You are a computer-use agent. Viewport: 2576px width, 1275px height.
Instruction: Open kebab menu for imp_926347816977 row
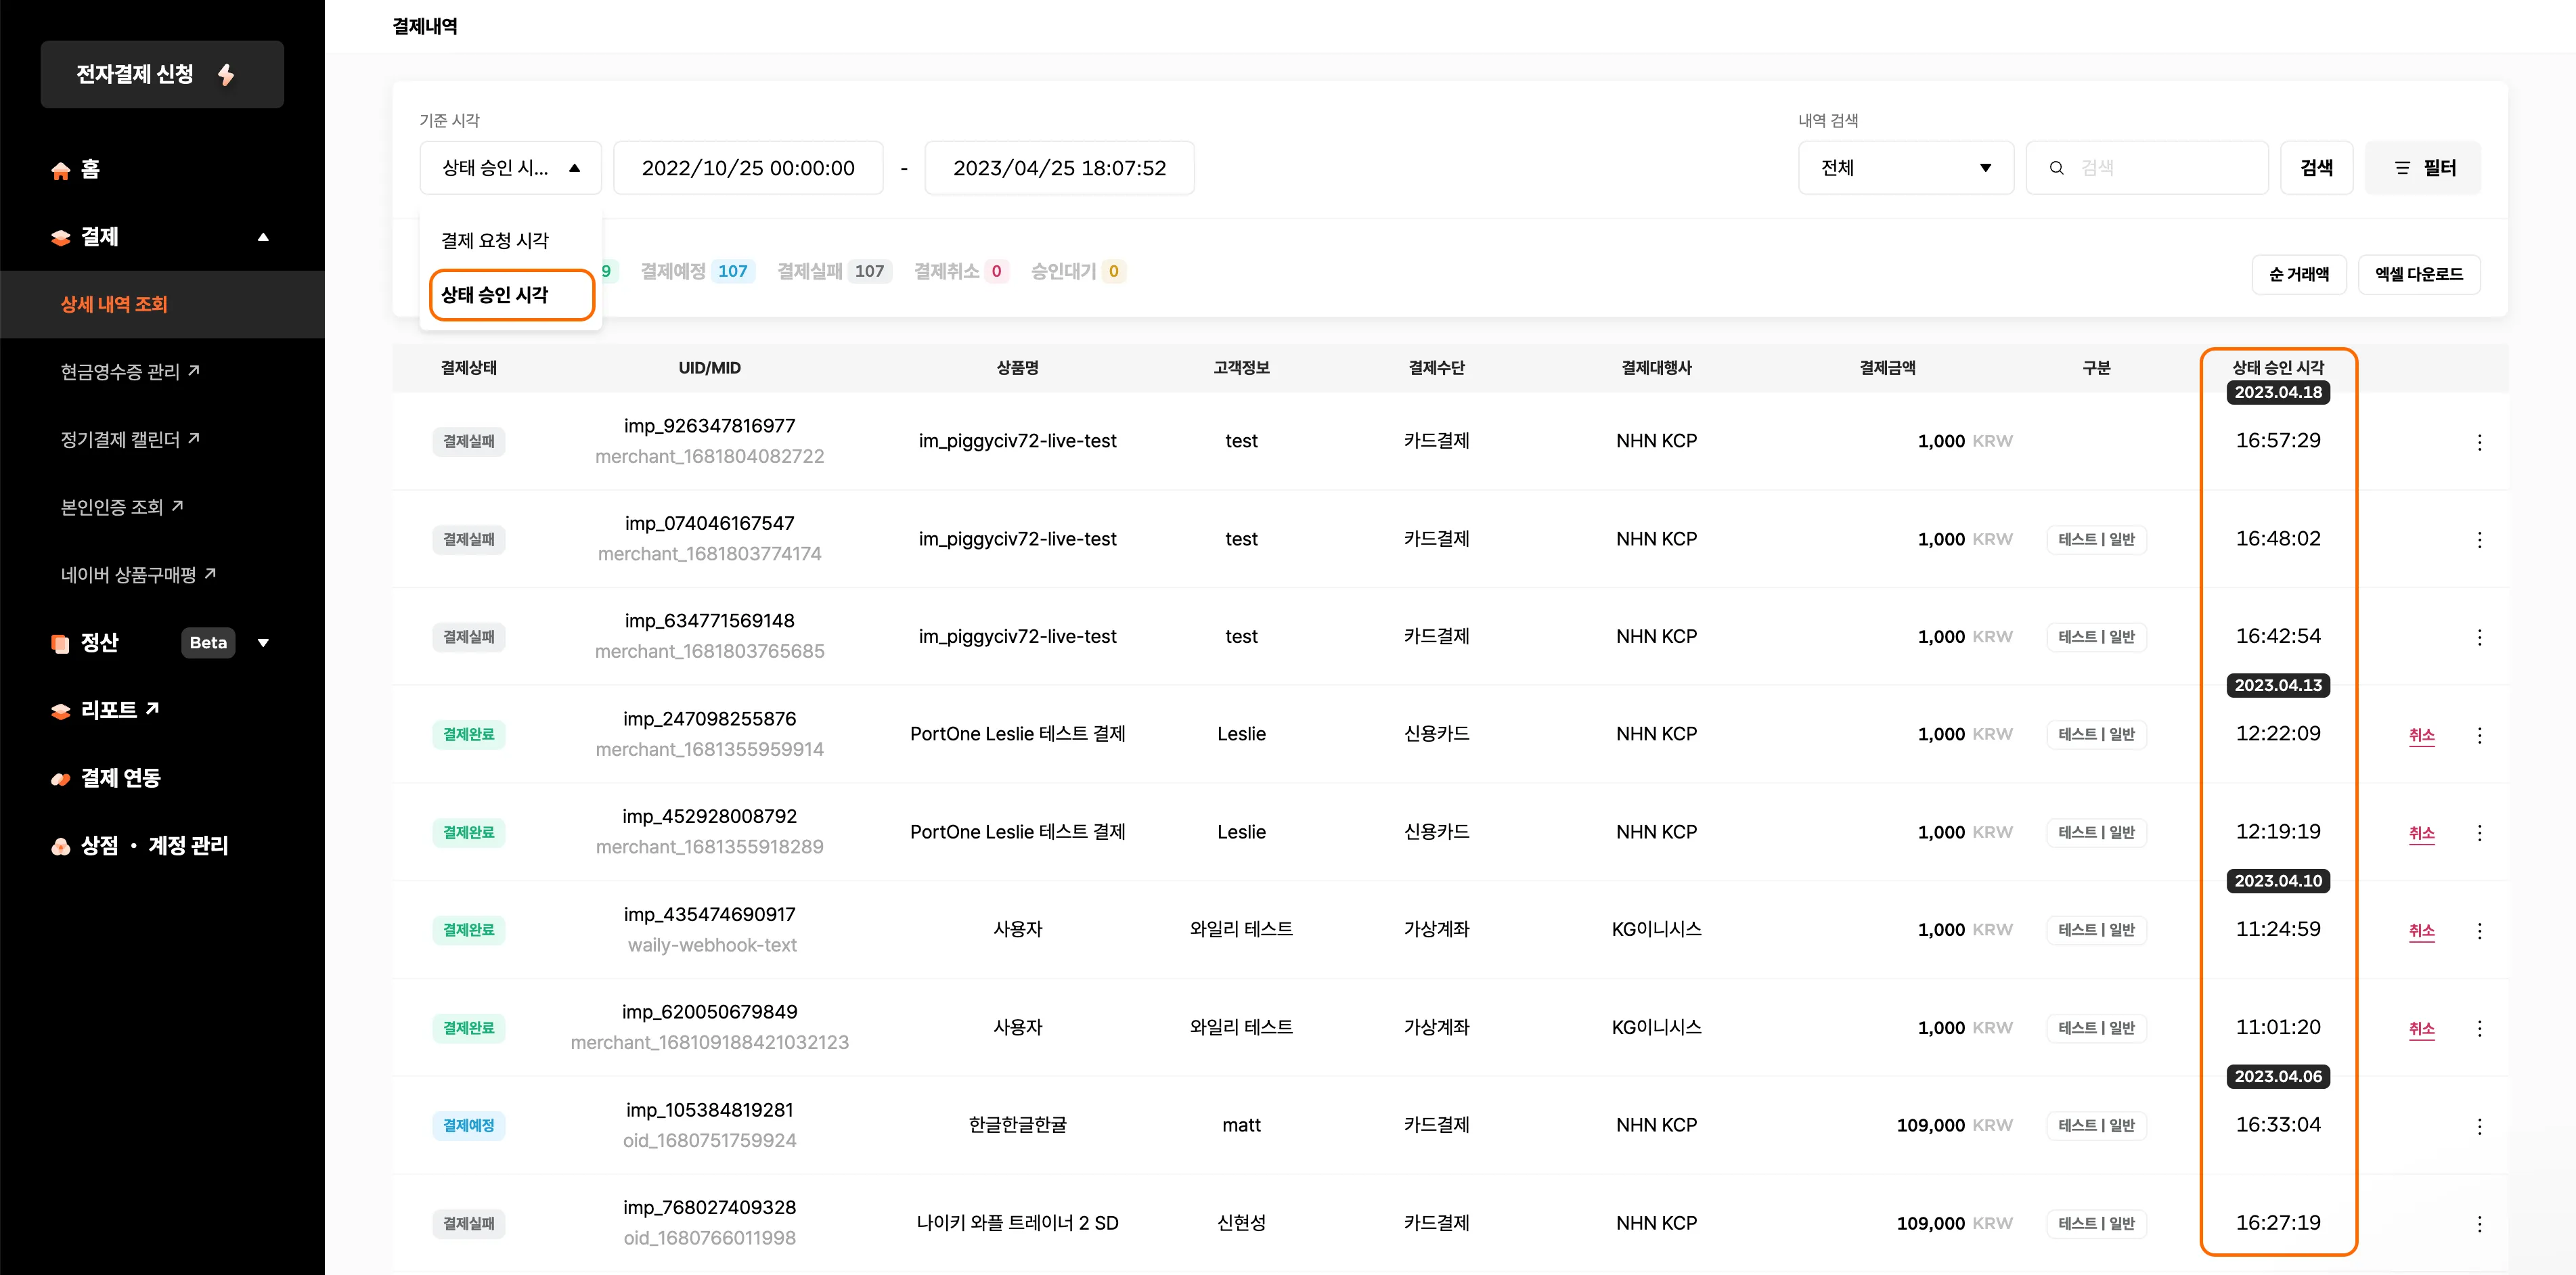(x=2479, y=442)
